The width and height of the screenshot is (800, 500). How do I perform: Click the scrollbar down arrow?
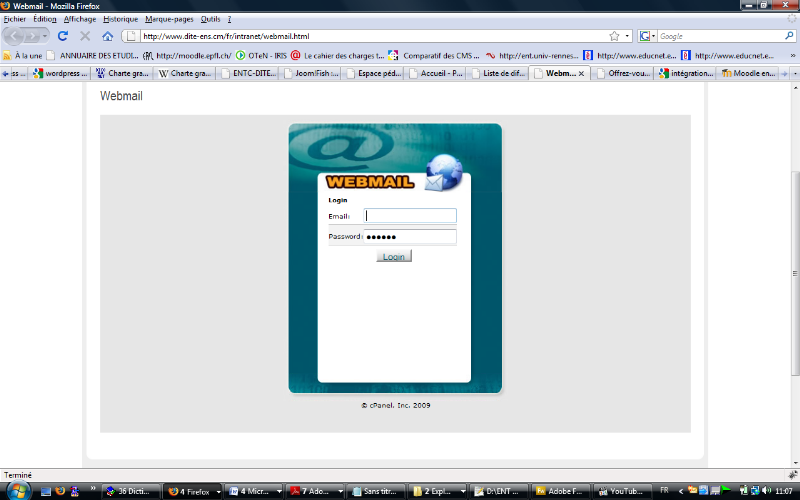(x=795, y=463)
